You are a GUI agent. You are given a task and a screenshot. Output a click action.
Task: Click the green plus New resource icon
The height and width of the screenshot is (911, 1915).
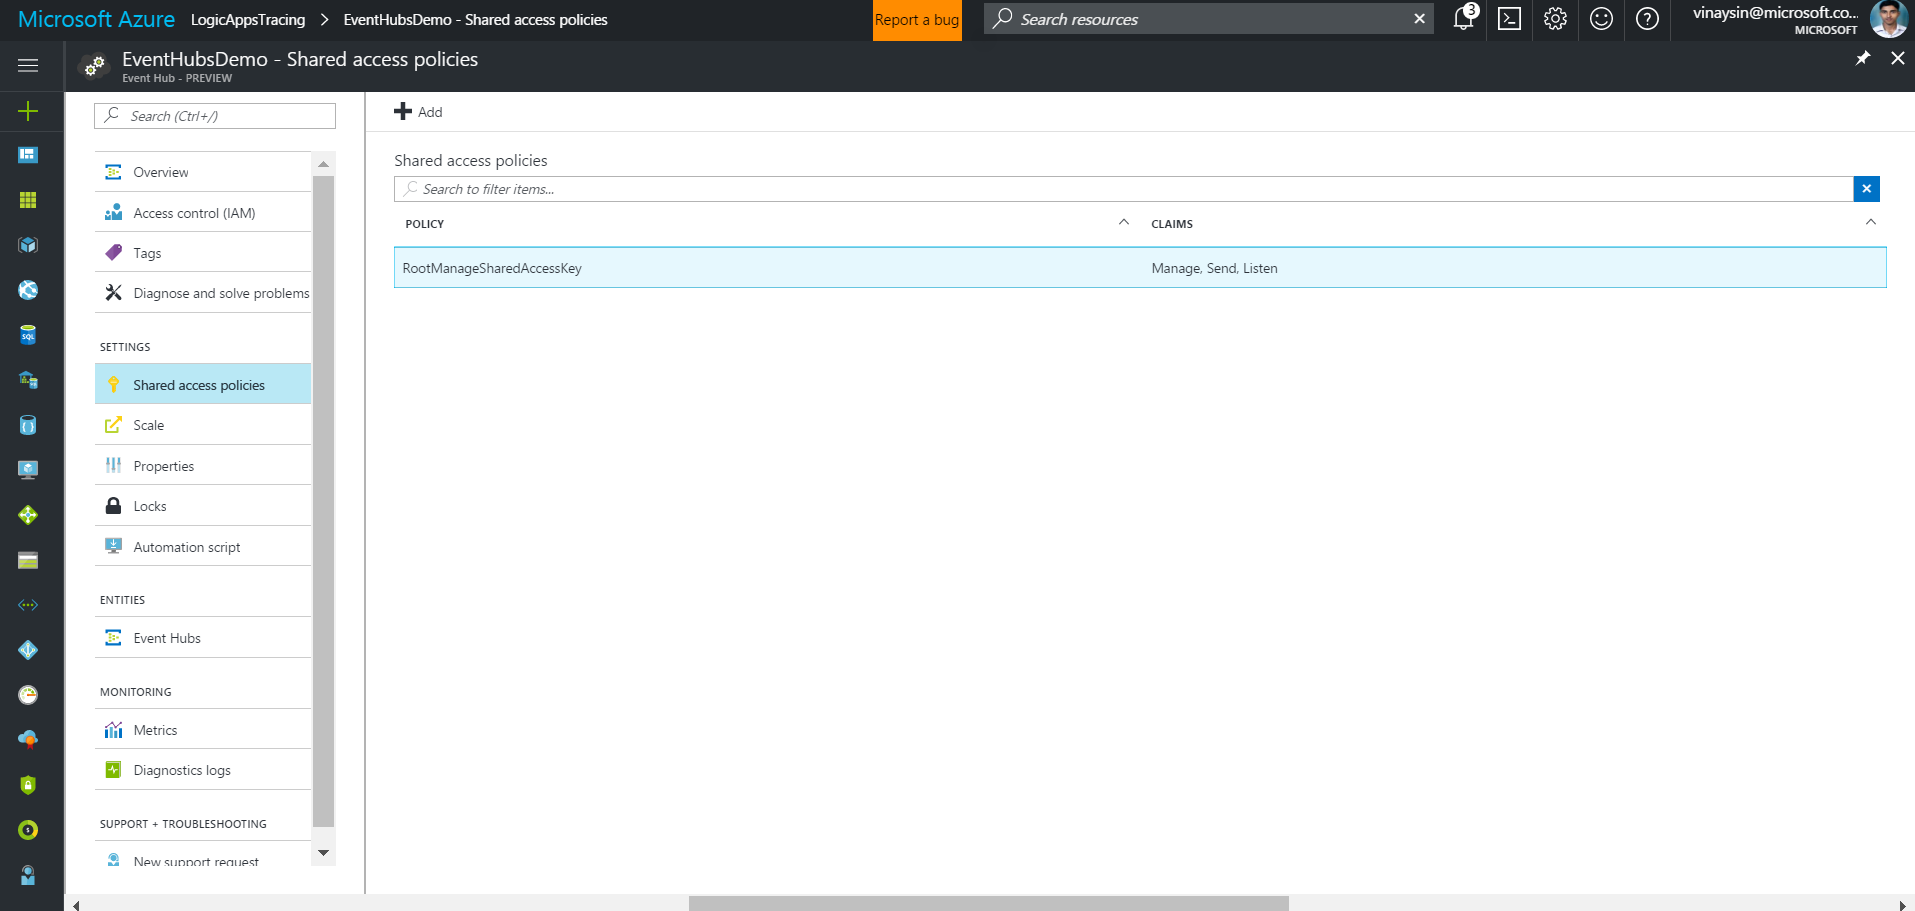[x=28, y=111]
